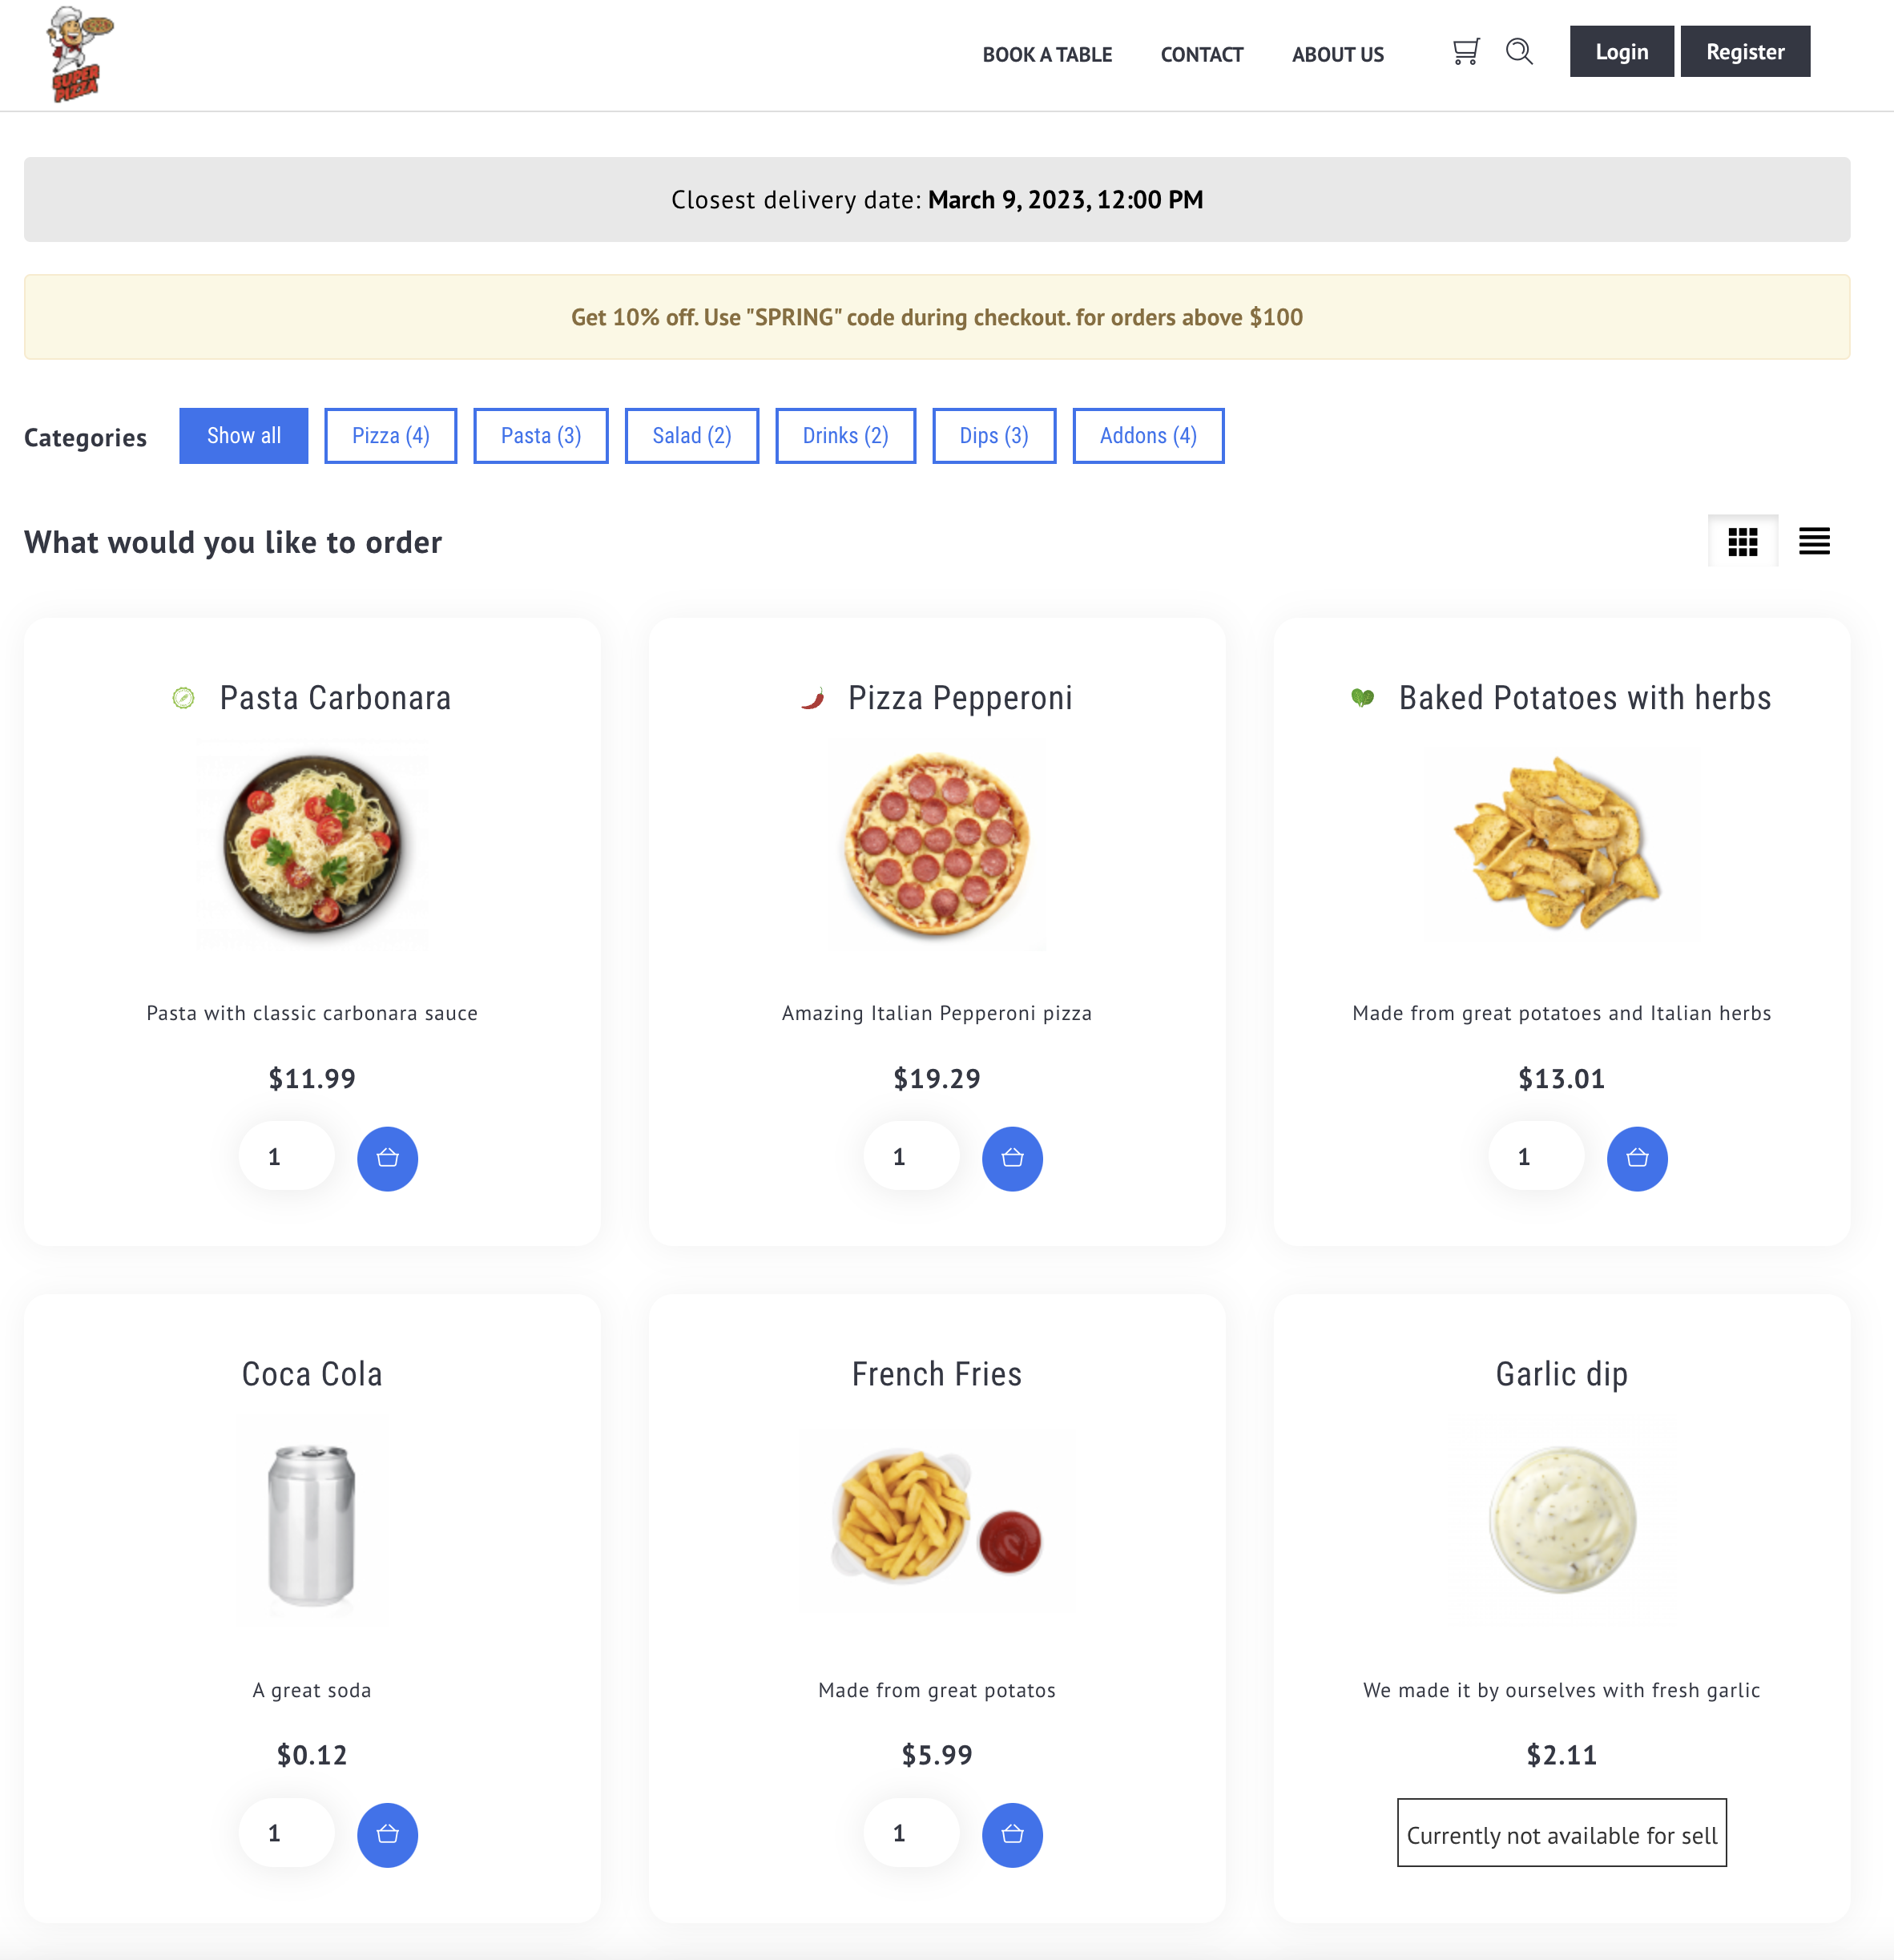Screen dimensions: 1894x1960
Task: Open the shopping cart icon in header
Action: coord(1465,52)
